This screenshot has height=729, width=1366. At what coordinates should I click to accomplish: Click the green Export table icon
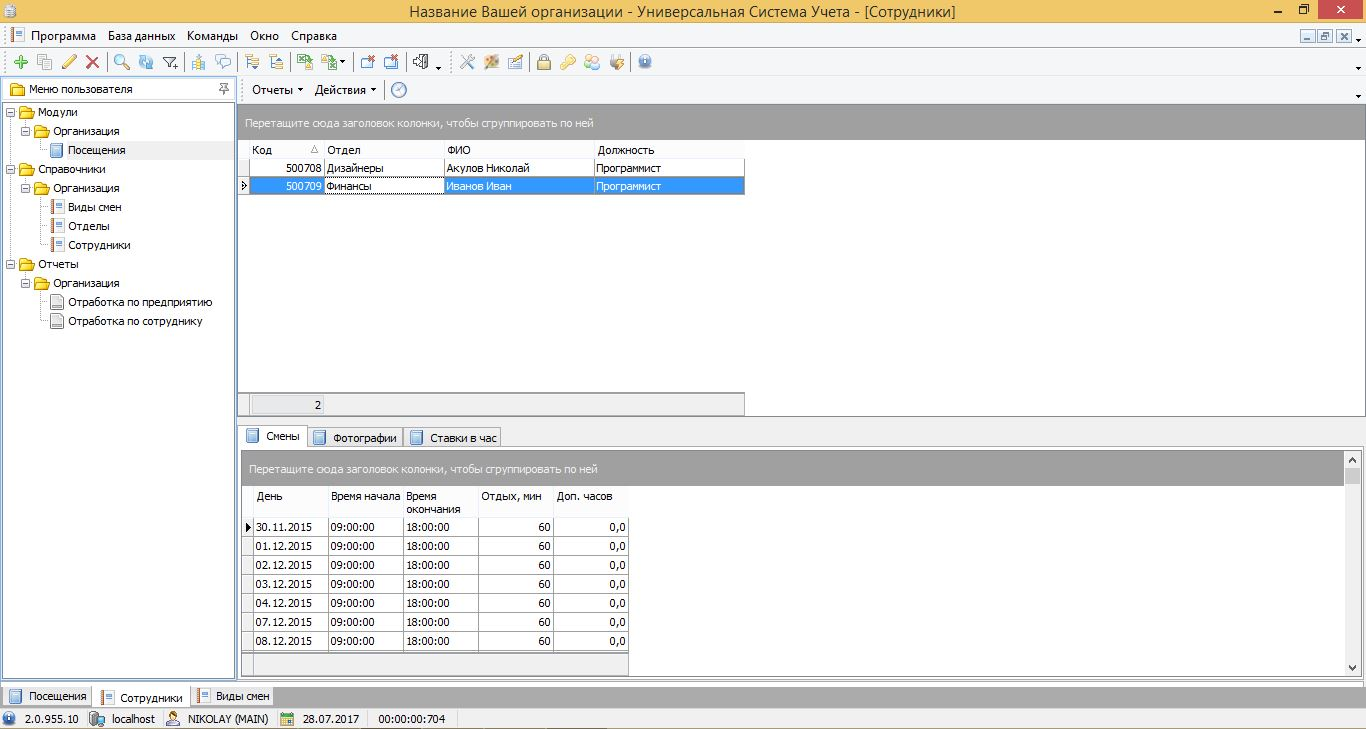(x=304, y=62)
